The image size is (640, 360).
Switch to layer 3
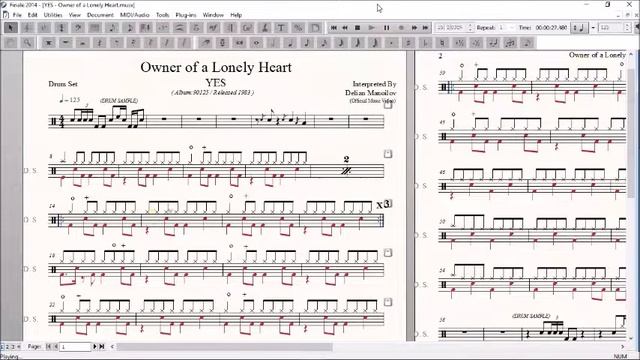pyautogui.click(x=12, y=347)
